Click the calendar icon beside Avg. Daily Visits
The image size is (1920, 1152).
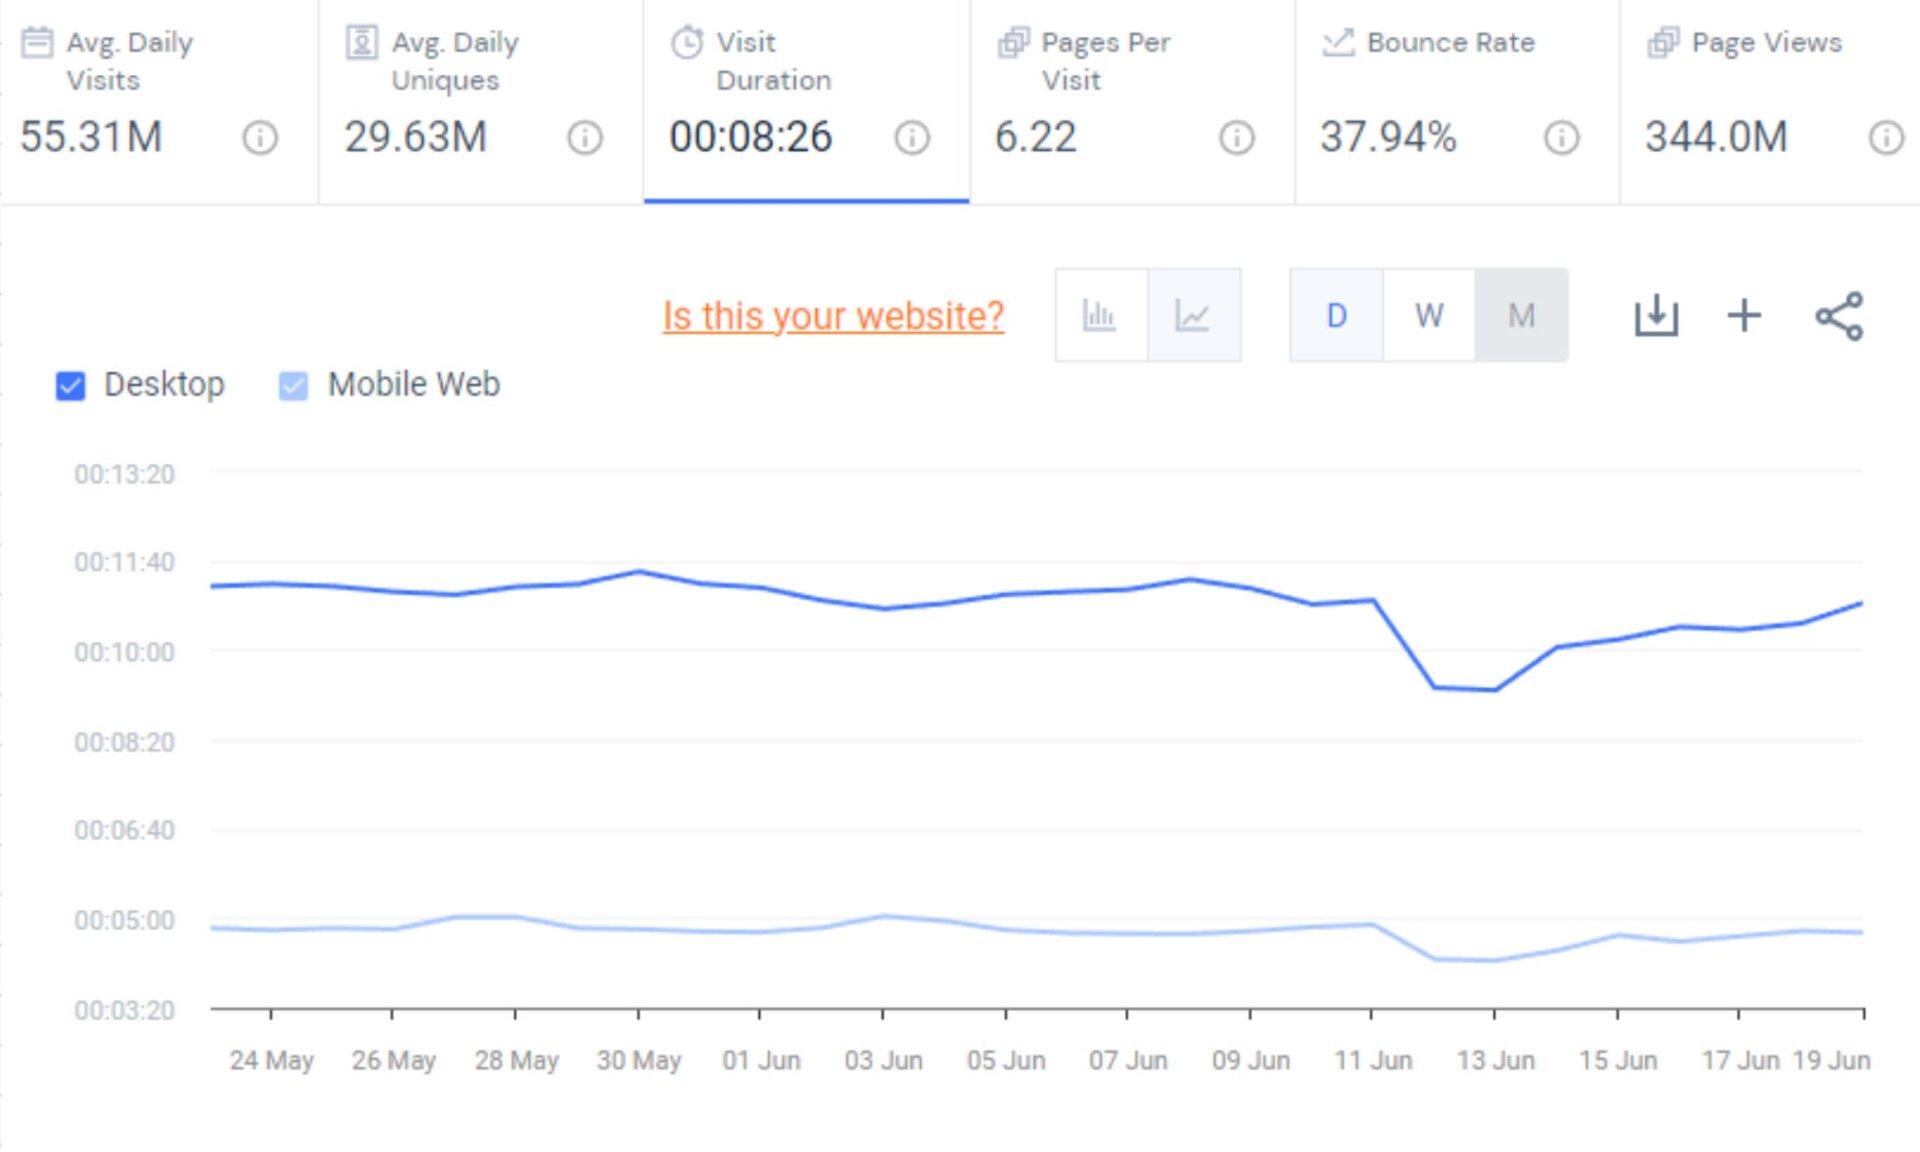38,42
